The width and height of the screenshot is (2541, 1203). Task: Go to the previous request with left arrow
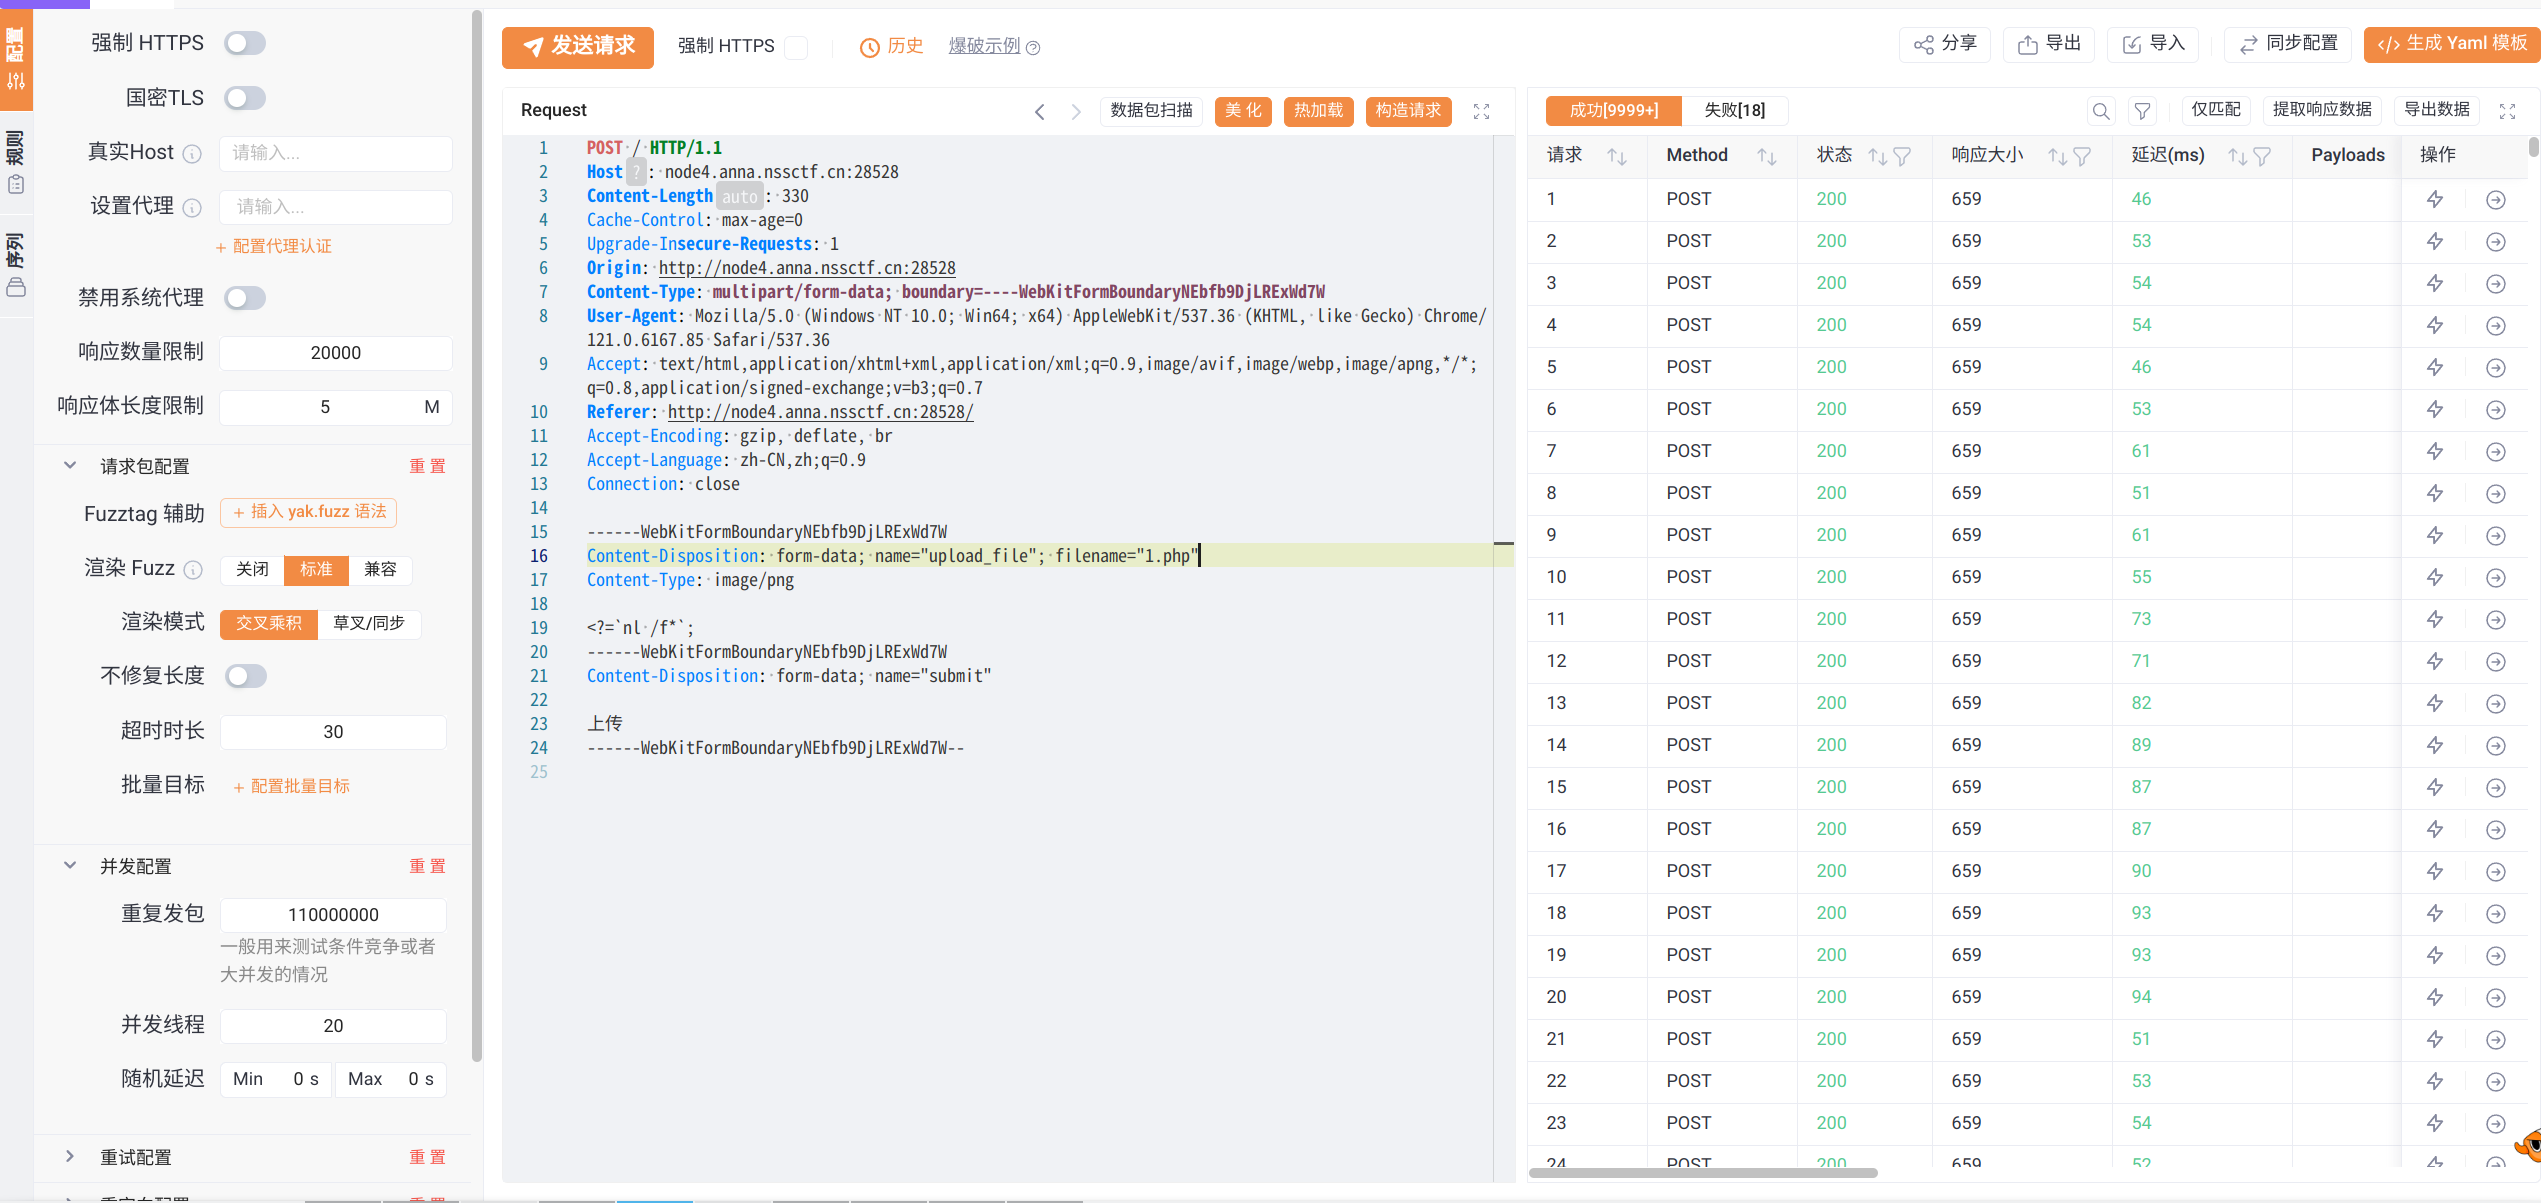click(1040, 111)
